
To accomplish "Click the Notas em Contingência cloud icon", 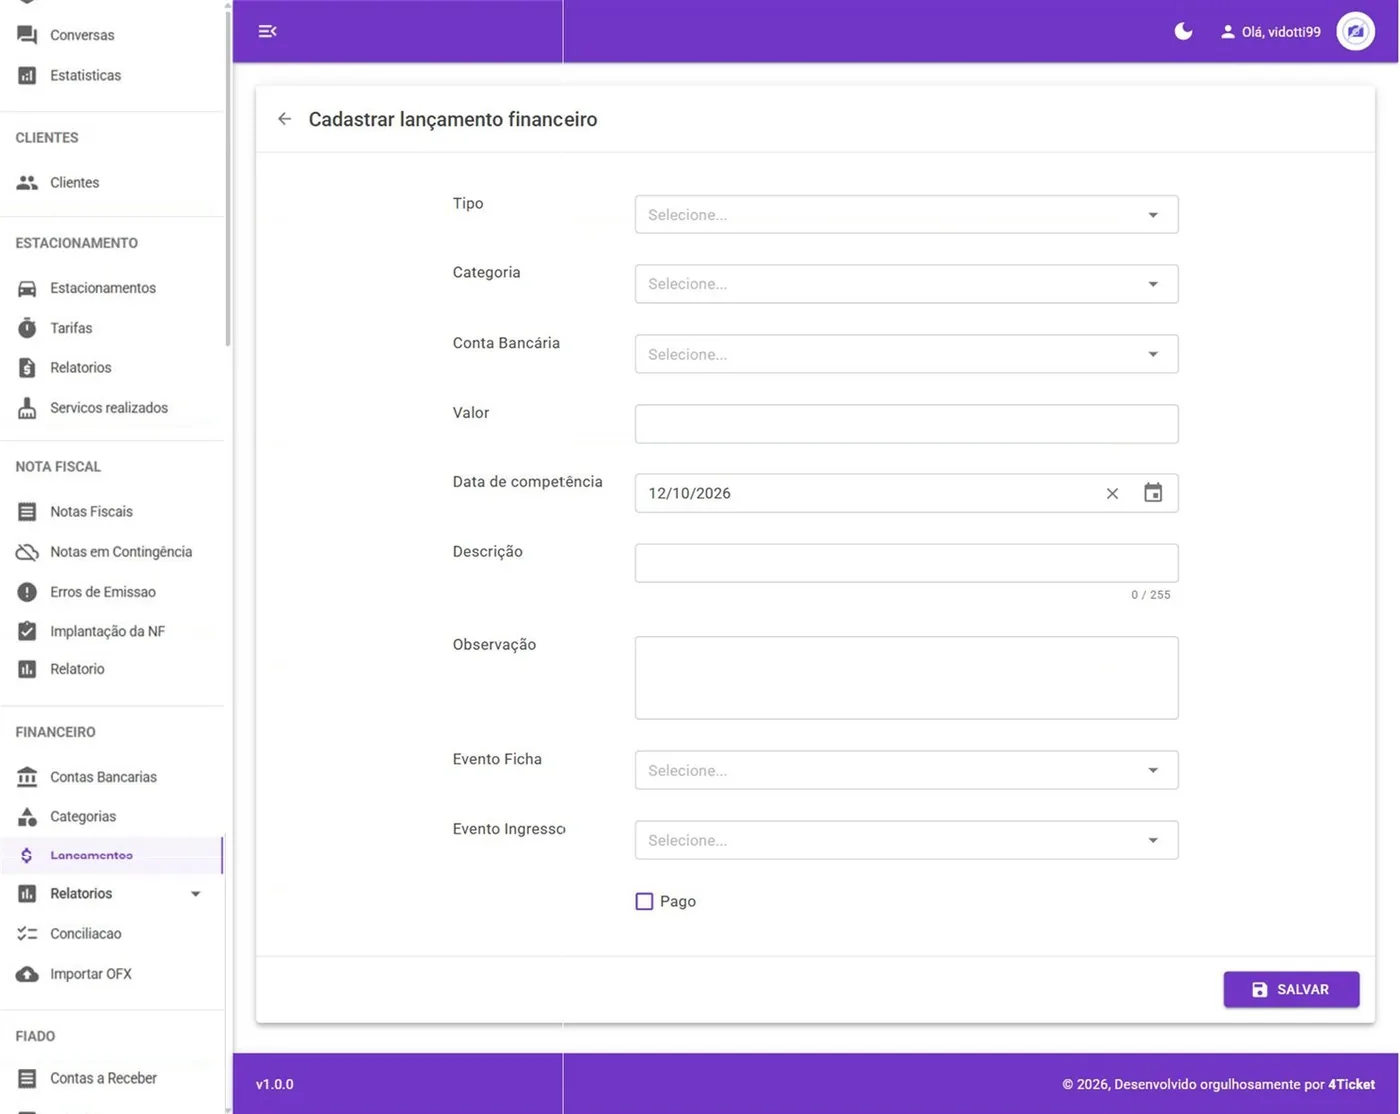I will pos(27,552).
